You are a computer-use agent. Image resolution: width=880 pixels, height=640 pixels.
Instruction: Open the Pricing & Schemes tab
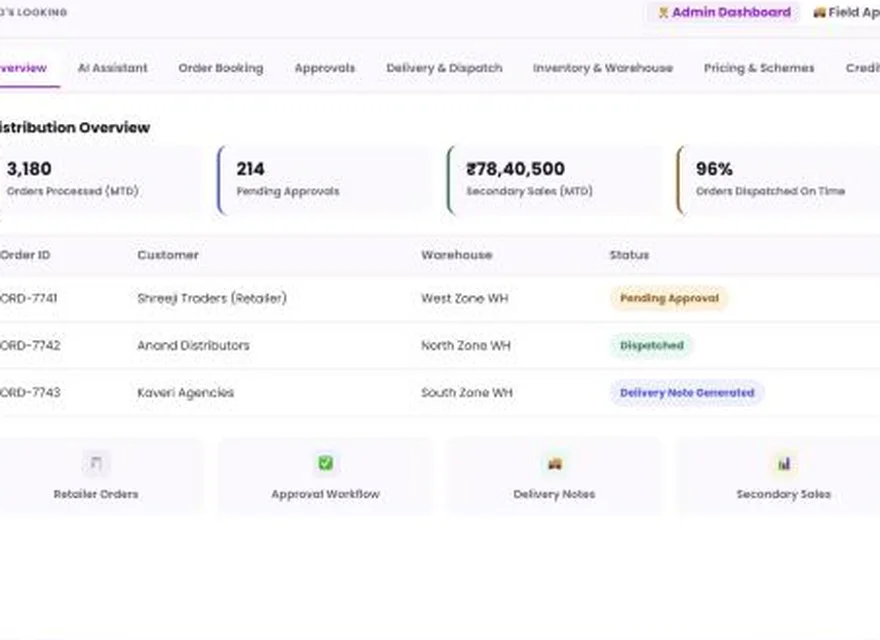[759, 68]
